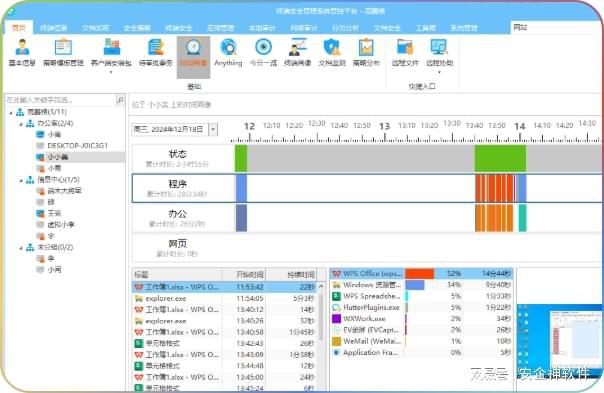The height and width of the screenshot is (393, 604).
Task: Click green spreadsheet icon on 13:42:43 row
Action: 139,343
